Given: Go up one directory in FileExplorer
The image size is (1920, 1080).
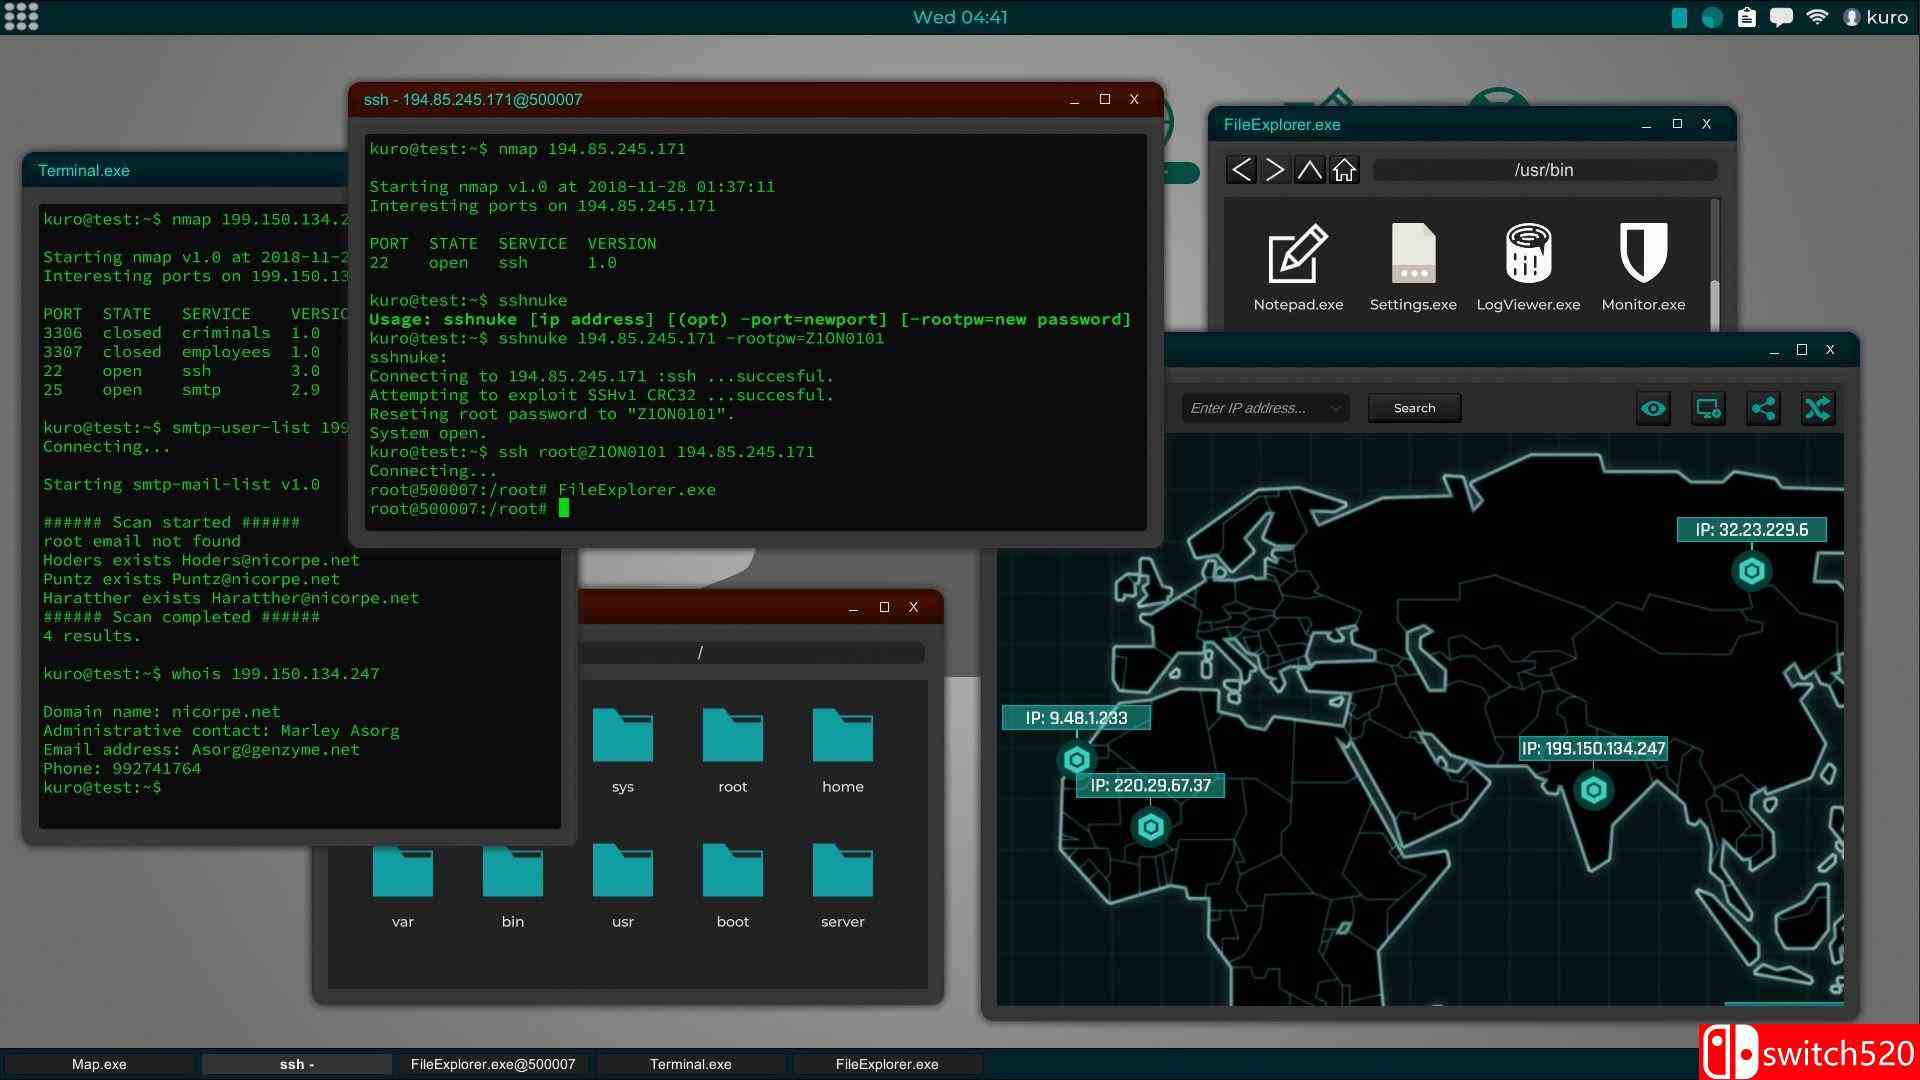Looking at the screenshot, I should [1309, 170].
